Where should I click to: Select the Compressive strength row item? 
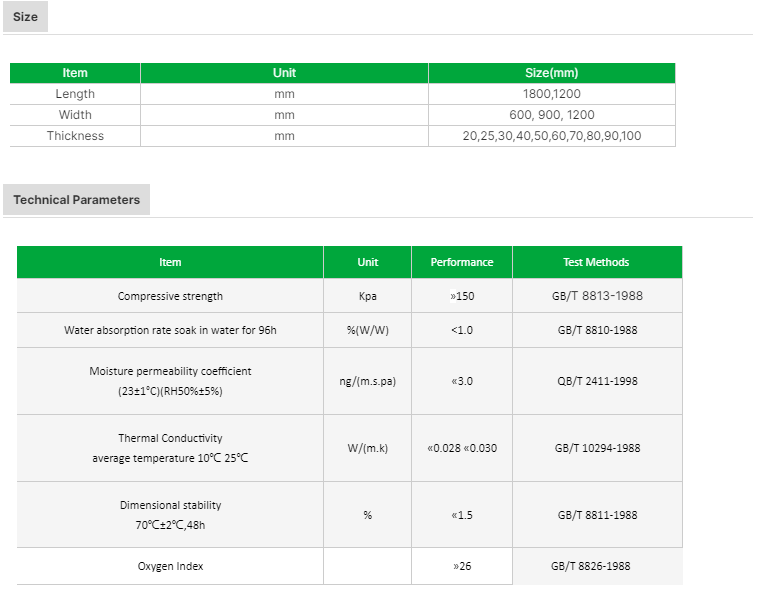pyautogui.click(x=170, y=296)
